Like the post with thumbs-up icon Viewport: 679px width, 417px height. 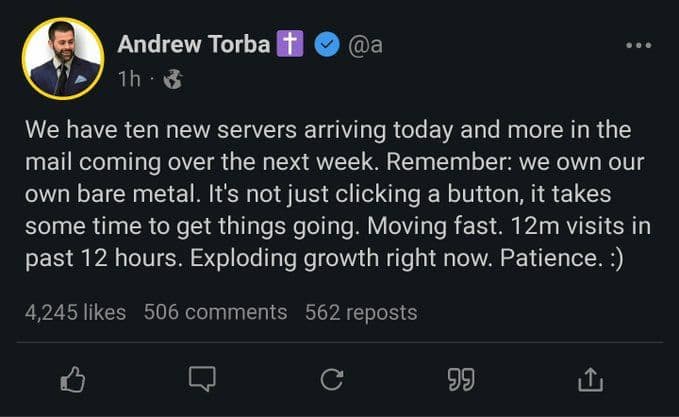pyautogui.click(x=74, y=379)
